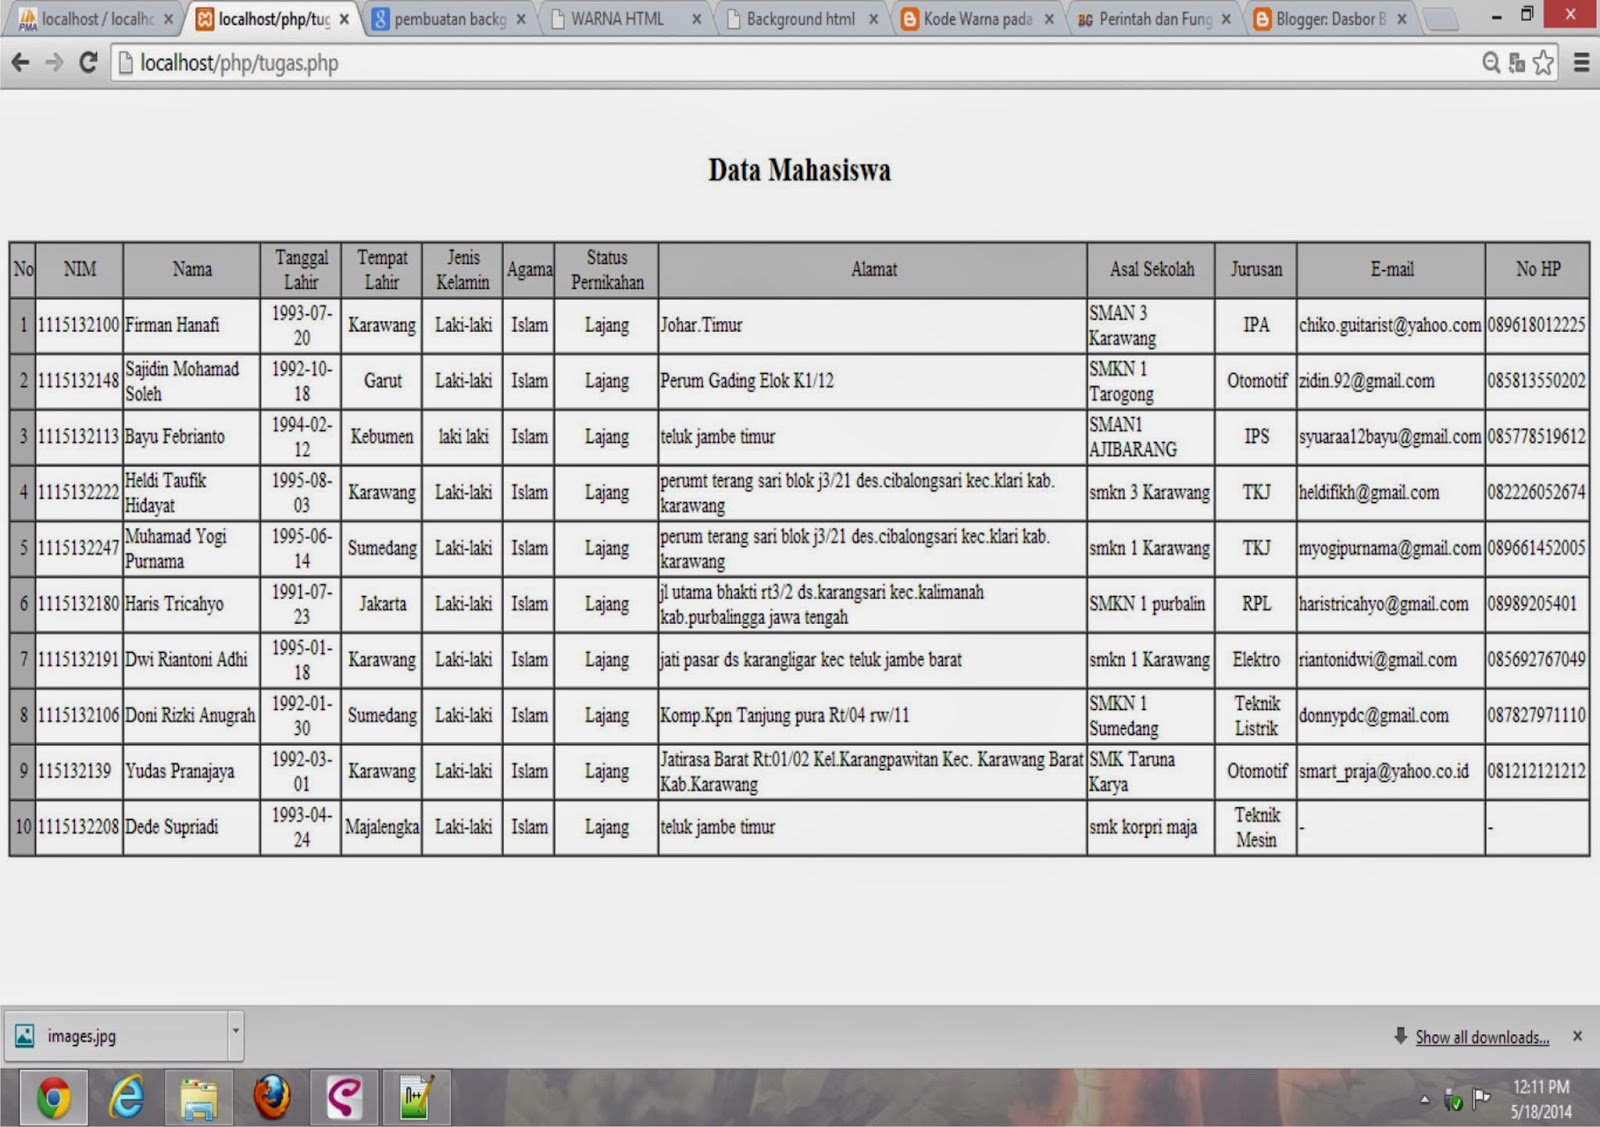This screenshot has height=1127, width=1600.
Task: Go back using the back arrow
Action: (20, 62)
